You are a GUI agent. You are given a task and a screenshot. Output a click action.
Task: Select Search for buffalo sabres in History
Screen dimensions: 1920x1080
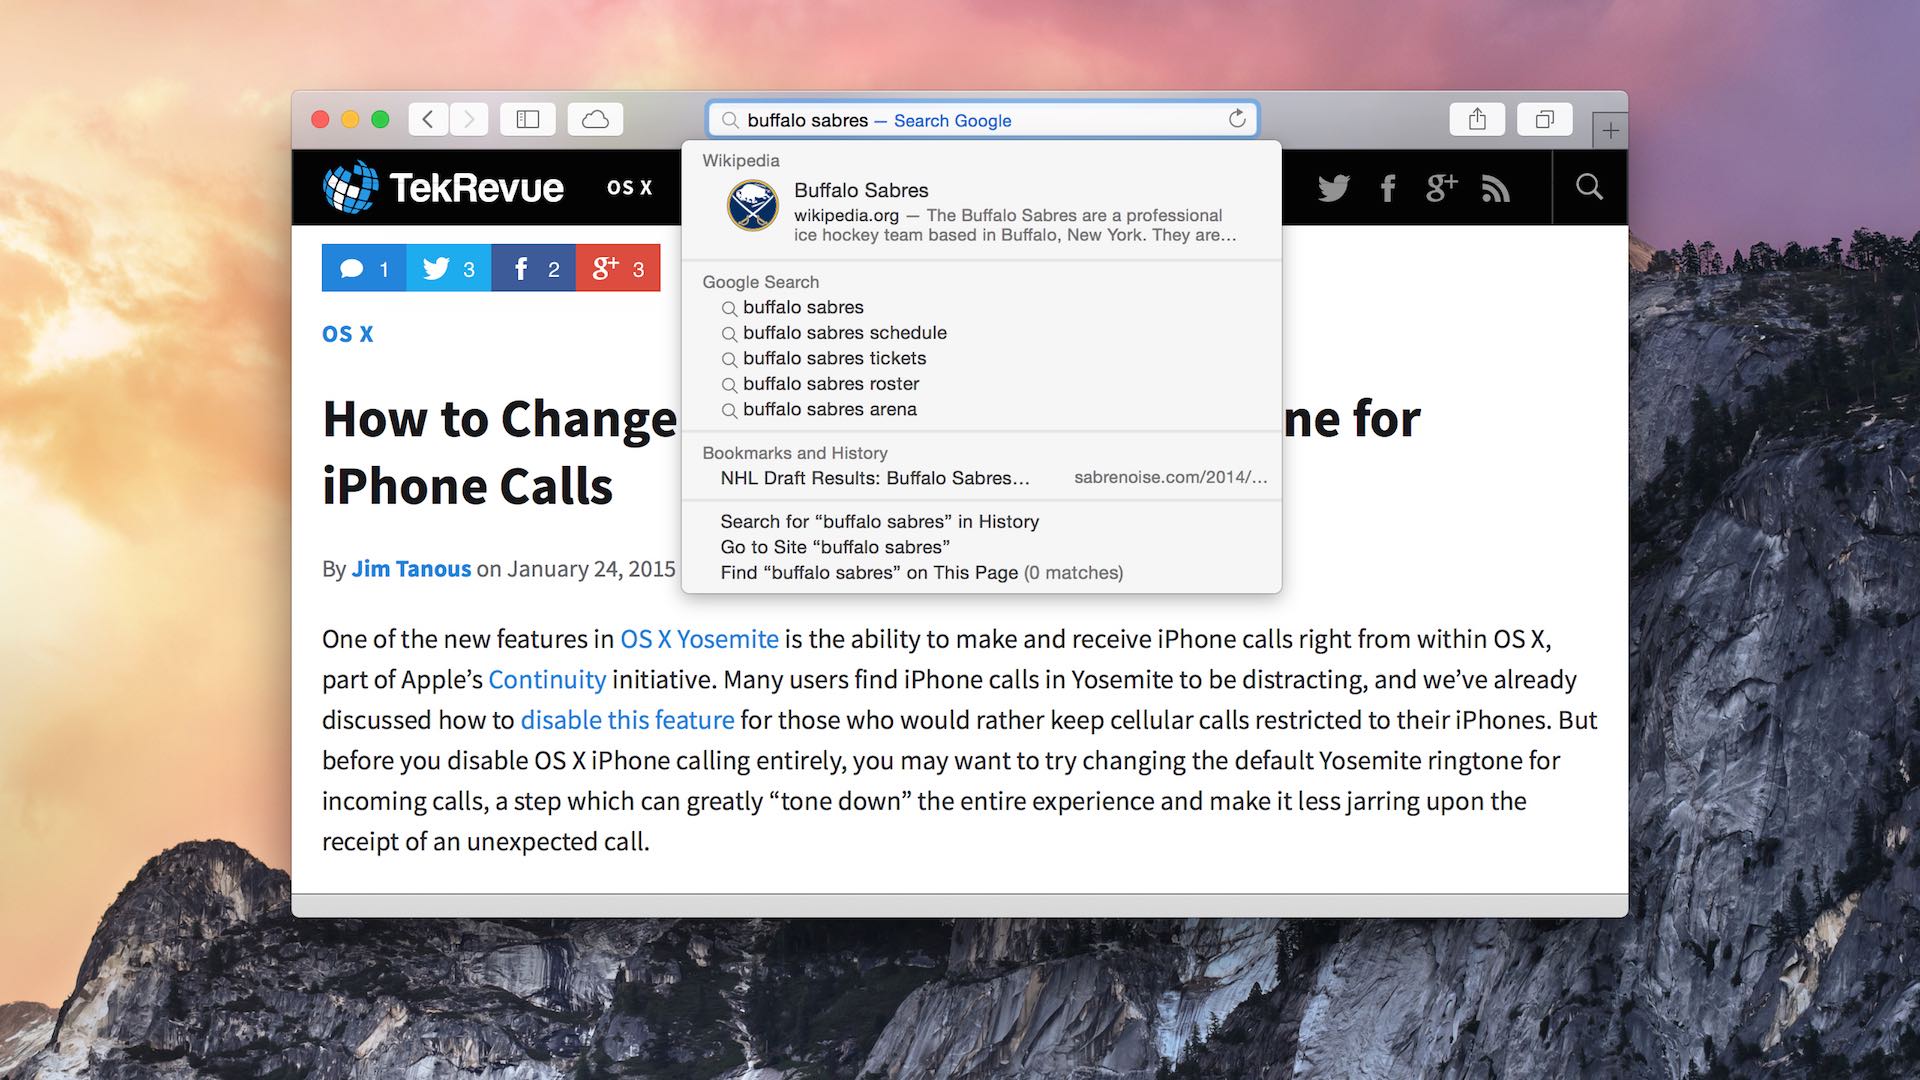click(981, 522)
